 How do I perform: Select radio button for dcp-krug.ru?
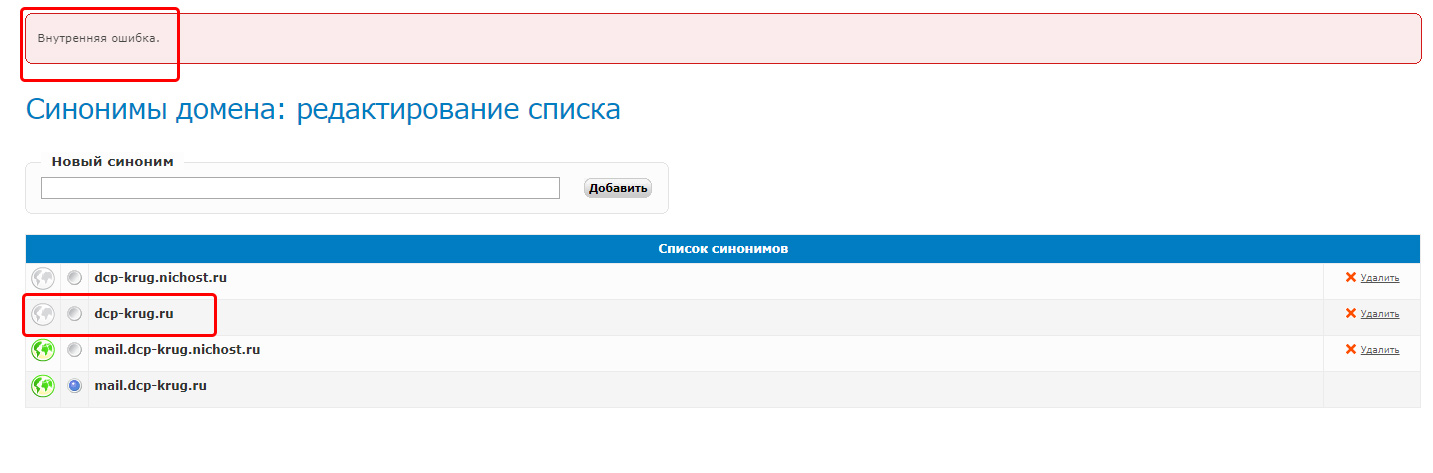pos(74,314)
